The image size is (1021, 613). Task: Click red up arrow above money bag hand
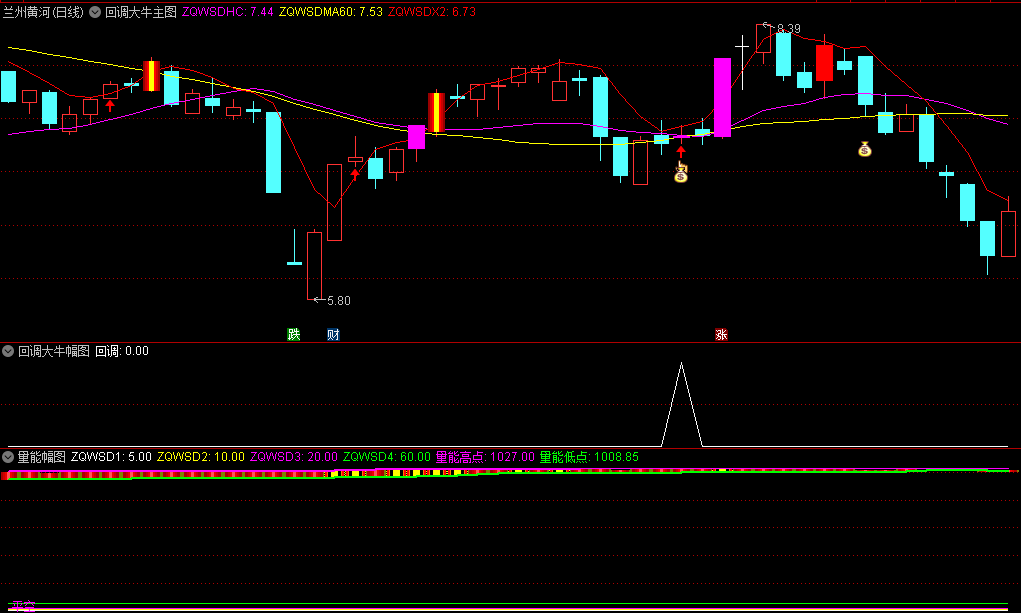click(x=681, y=151)
